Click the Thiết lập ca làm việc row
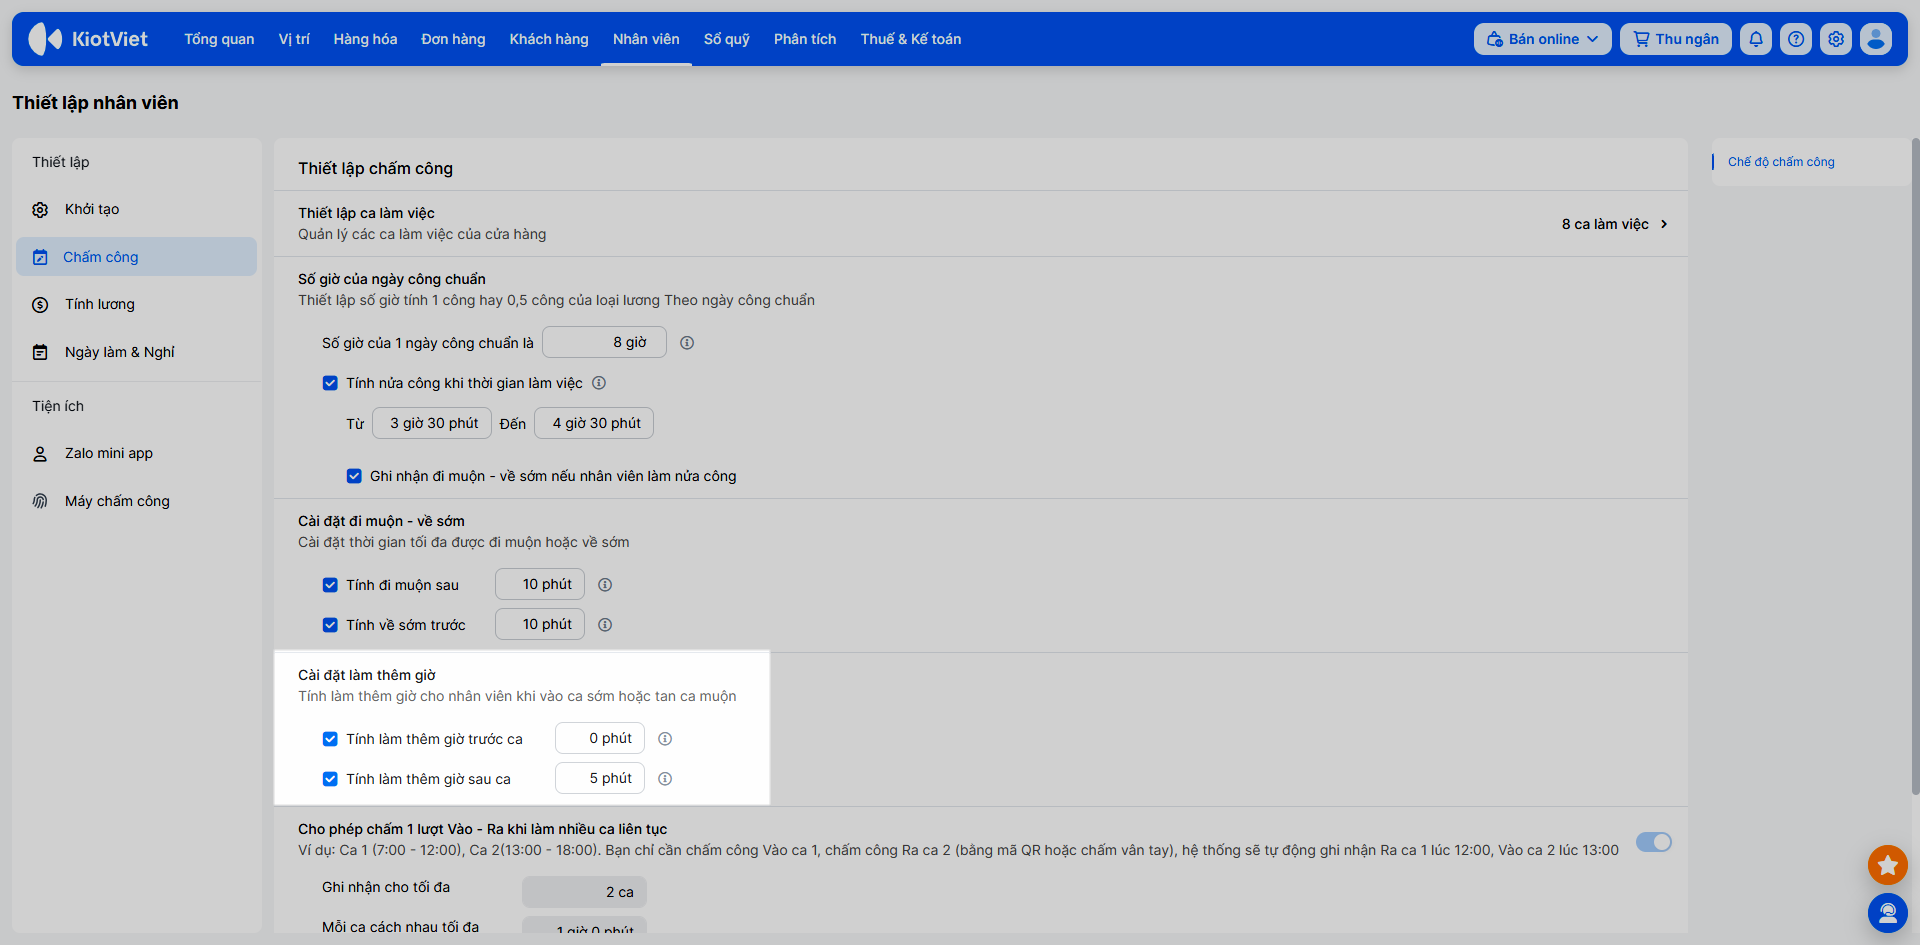The height and width of the screenshot is (945, 1920). pos(980,224)
